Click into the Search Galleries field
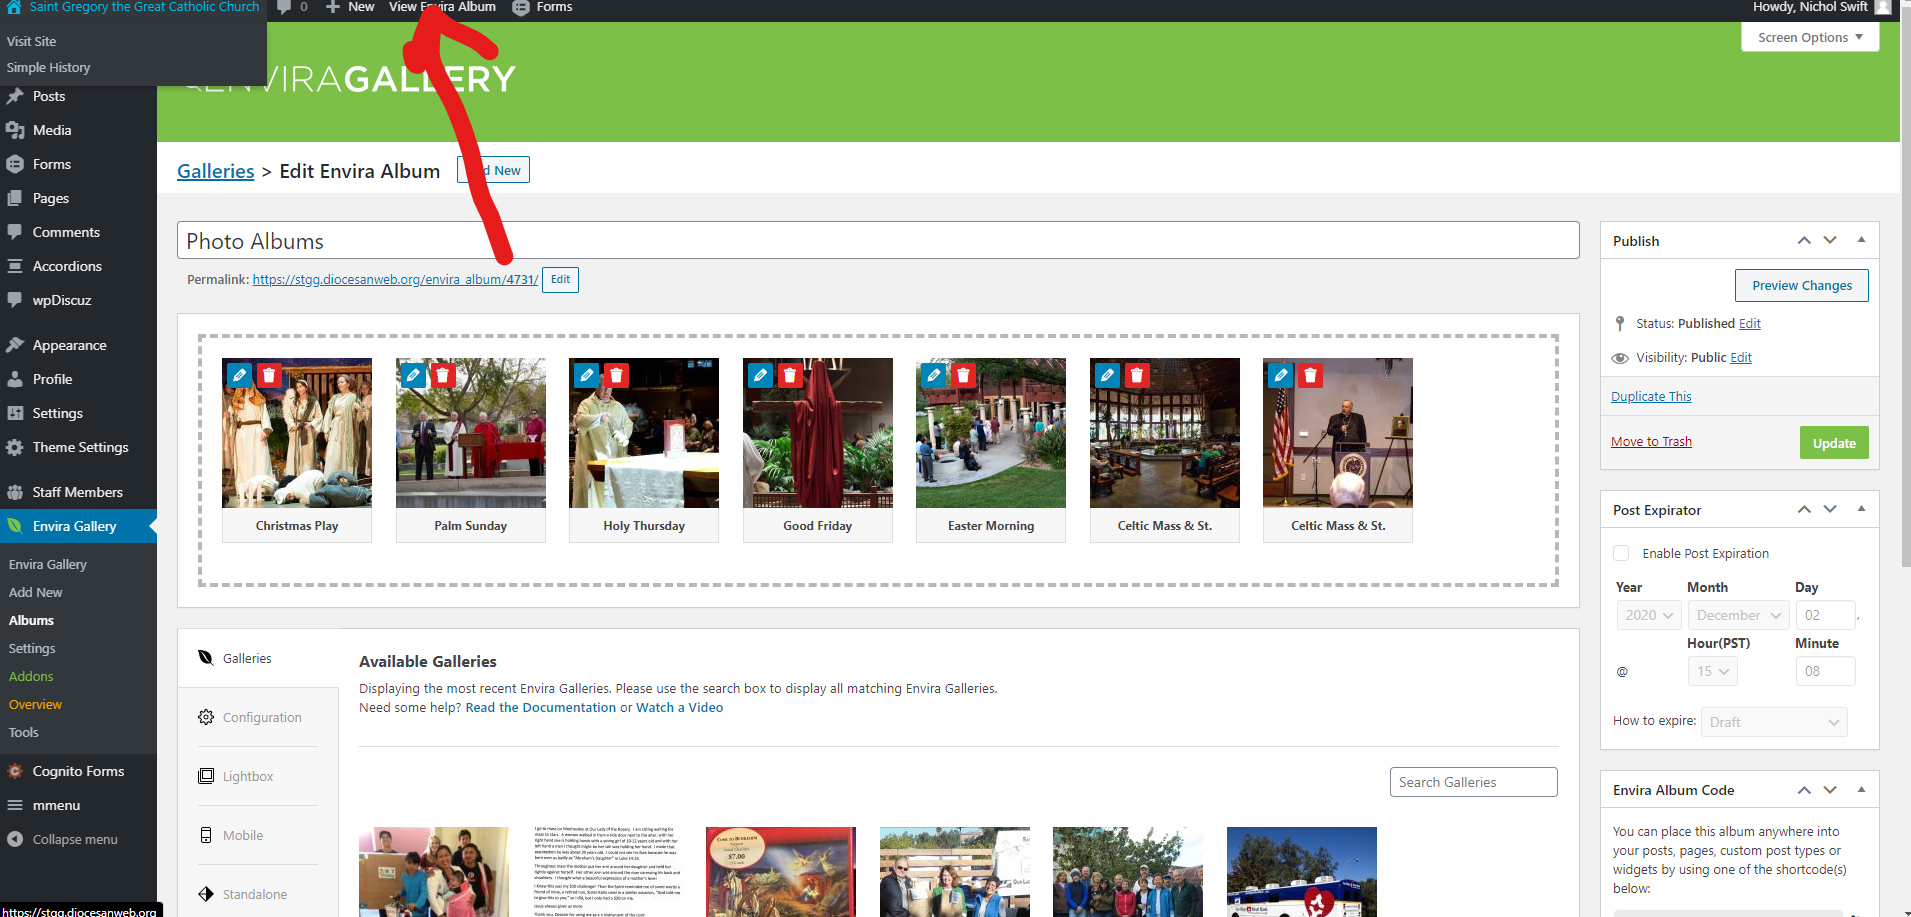 (1472, 782)
